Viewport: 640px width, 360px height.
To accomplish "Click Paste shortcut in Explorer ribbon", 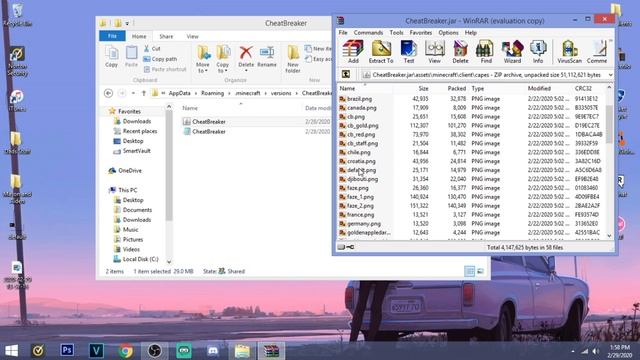I will [x=165, y=69].
